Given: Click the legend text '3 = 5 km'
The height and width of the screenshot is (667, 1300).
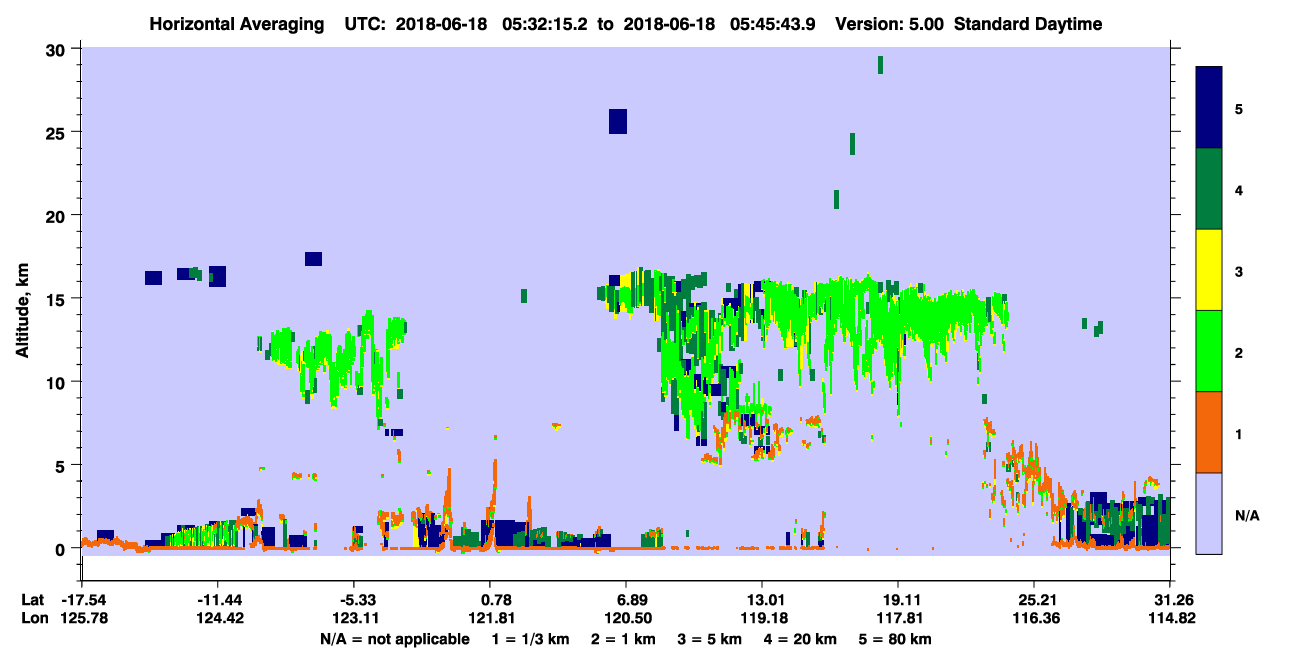Looking at the screenshot, I should [x=710, y=639].
